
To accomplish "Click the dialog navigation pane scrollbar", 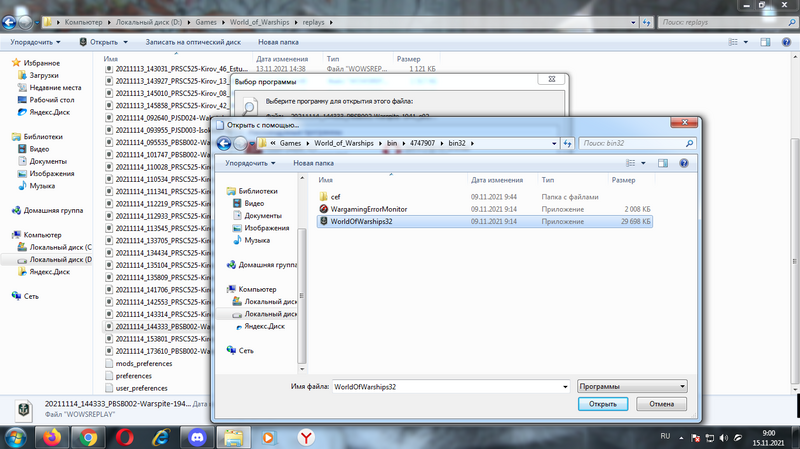I will 302,296.
